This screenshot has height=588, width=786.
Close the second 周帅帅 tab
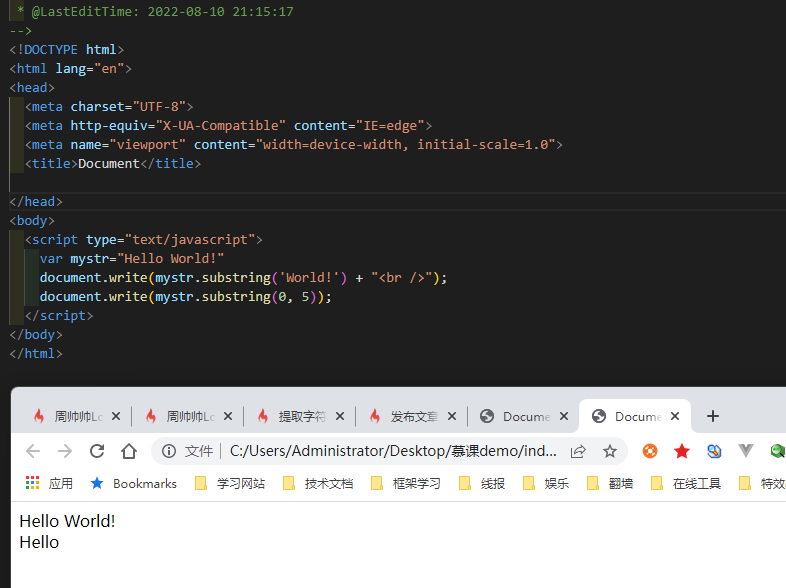coord(228,416)
